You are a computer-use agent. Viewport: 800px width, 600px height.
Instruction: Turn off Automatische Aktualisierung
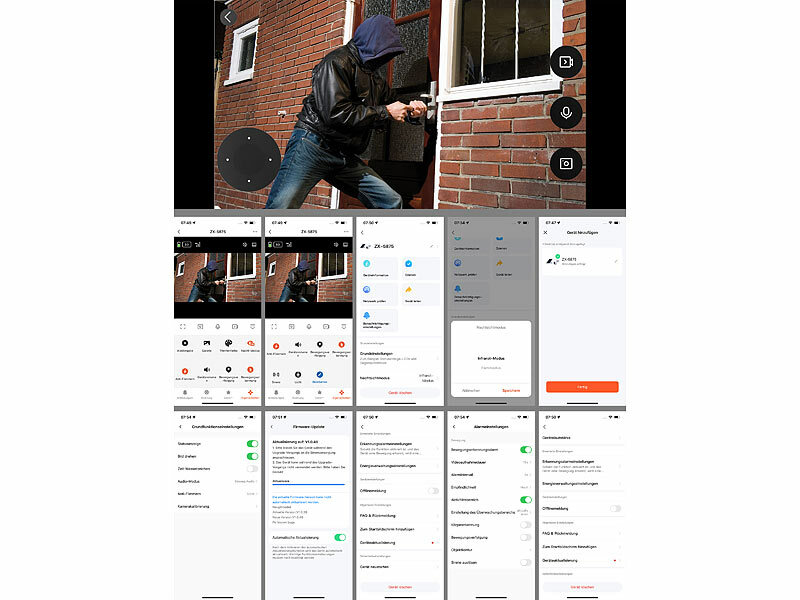(339, 537)
